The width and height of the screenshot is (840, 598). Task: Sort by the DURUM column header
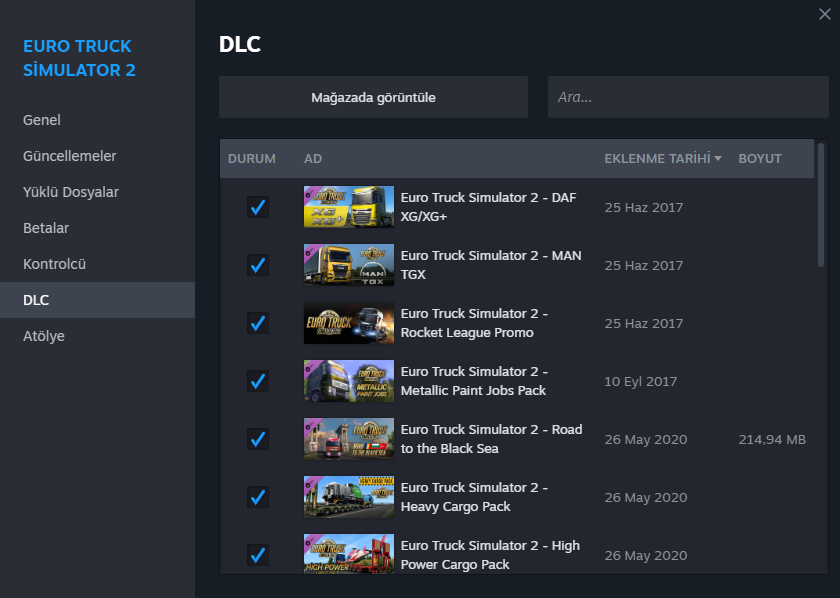pyautogui.click(x=252, y=159)
